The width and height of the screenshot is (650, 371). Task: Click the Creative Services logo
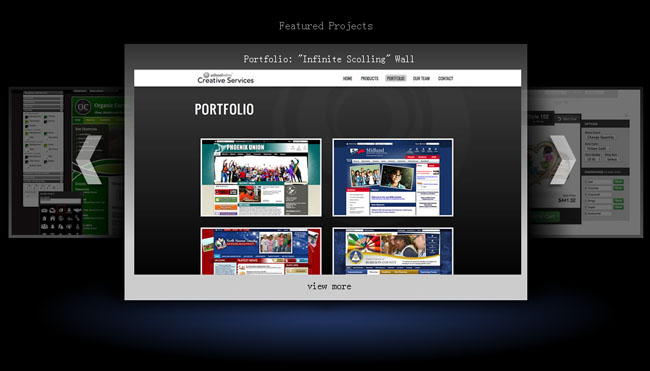click(x=226, y=78)
